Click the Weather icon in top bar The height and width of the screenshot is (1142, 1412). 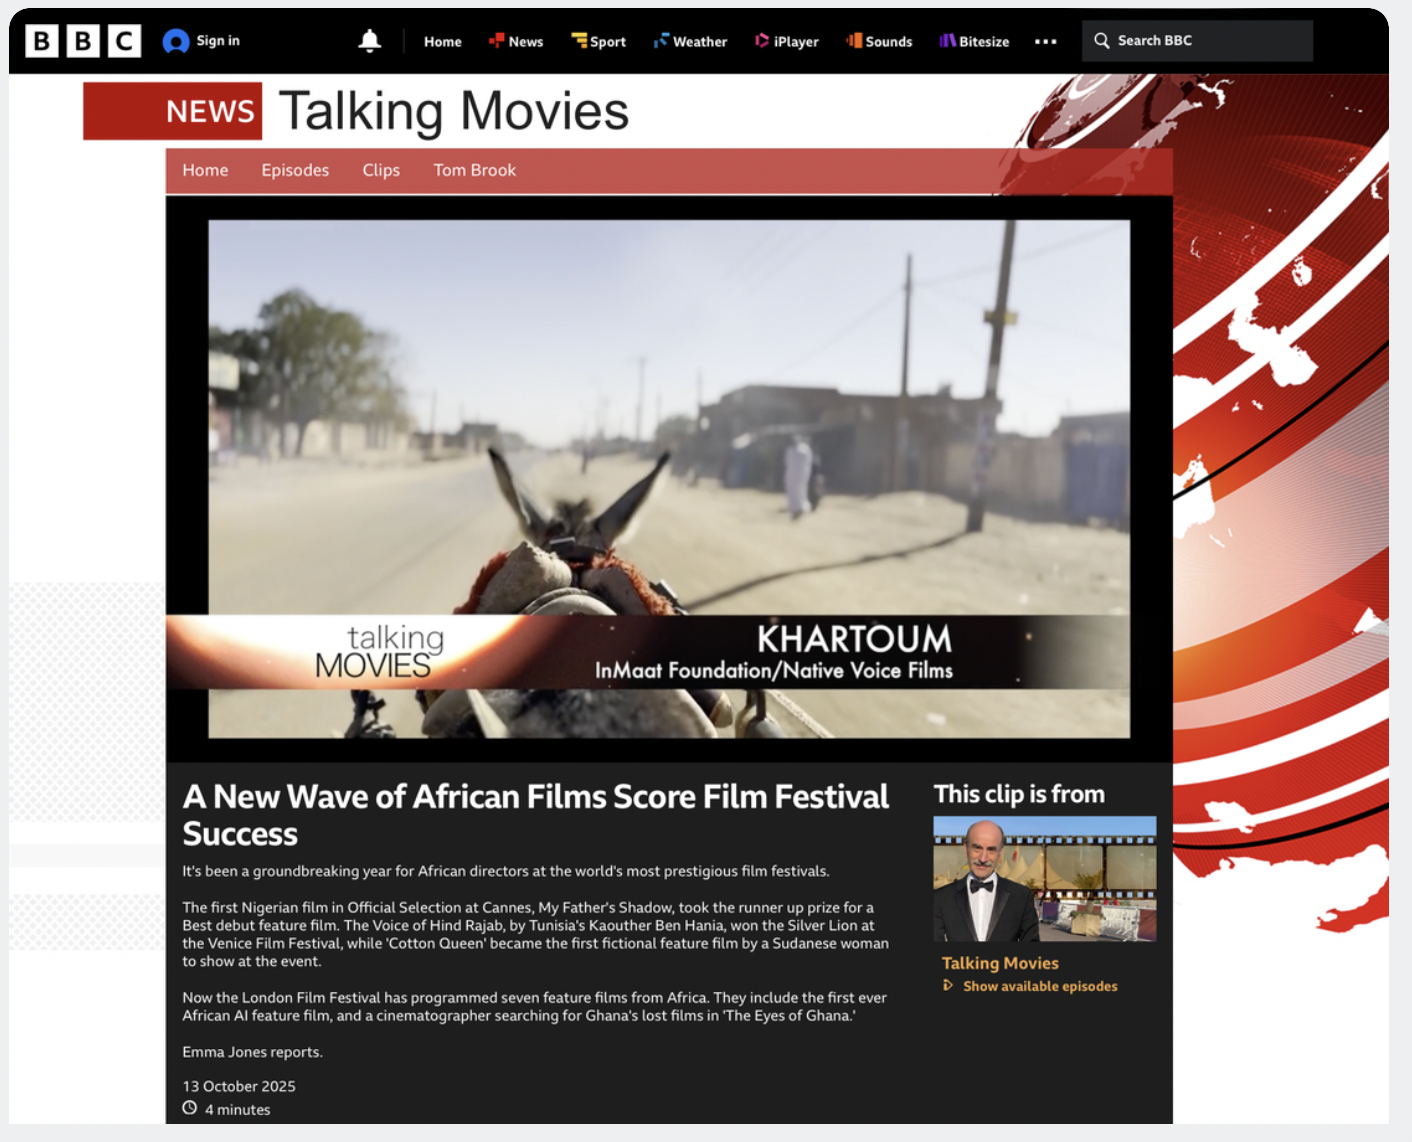point(661,41)
